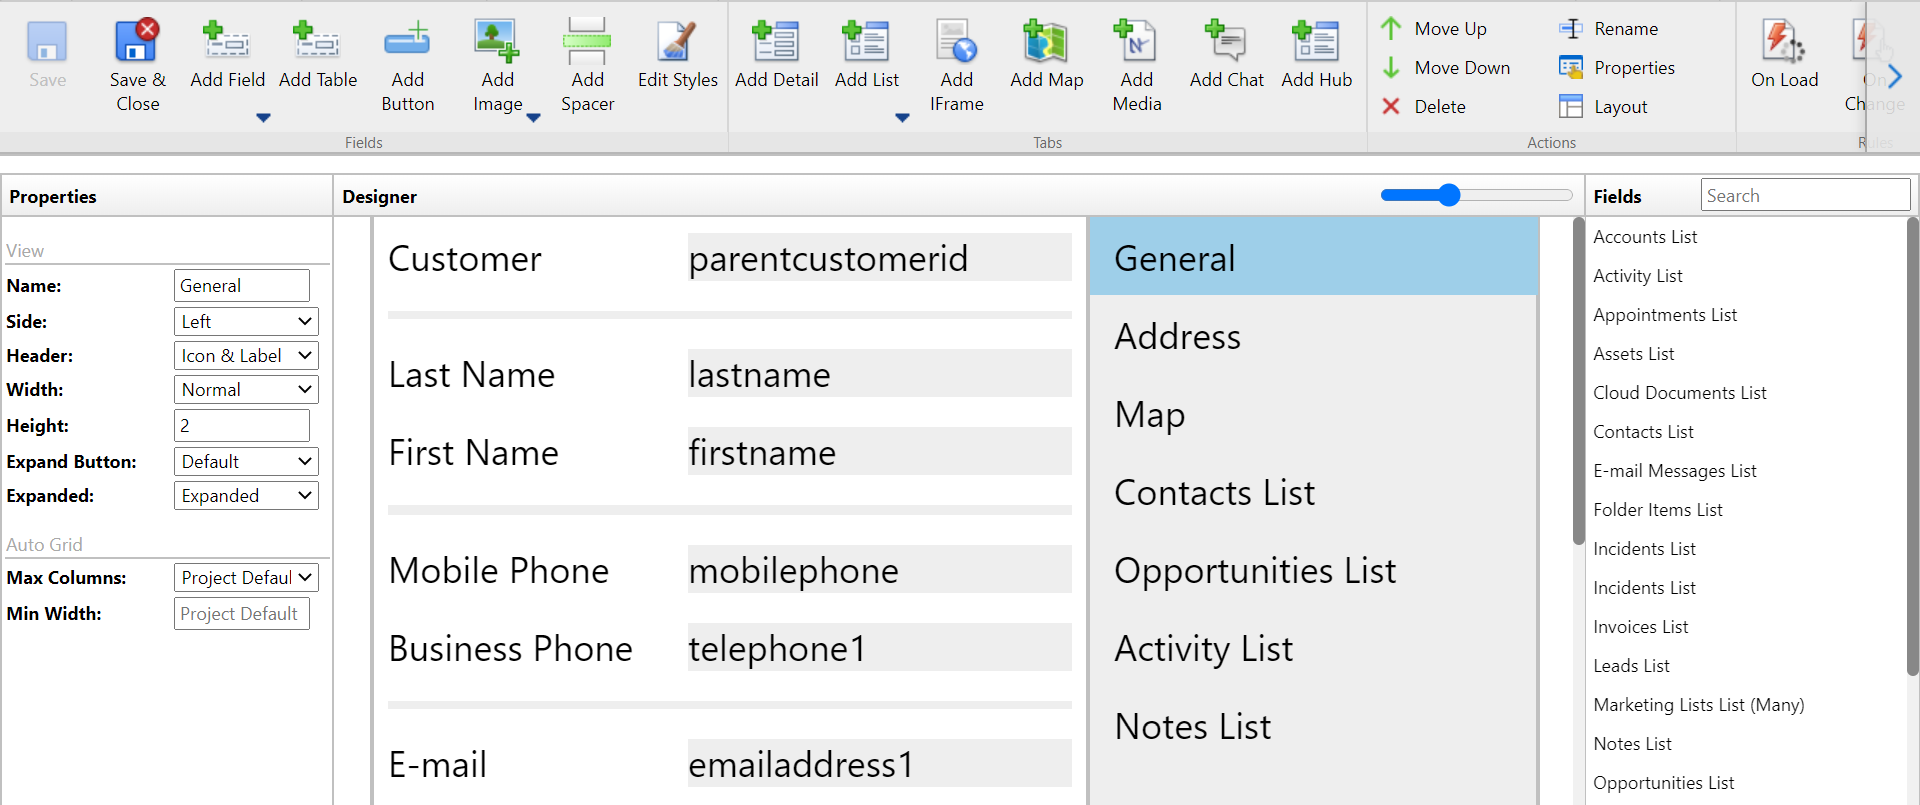Image resolution: width=1920 pixels, height=805 pixels.
Task: Click the Add Spacer icon
Action: coord(587,42)
